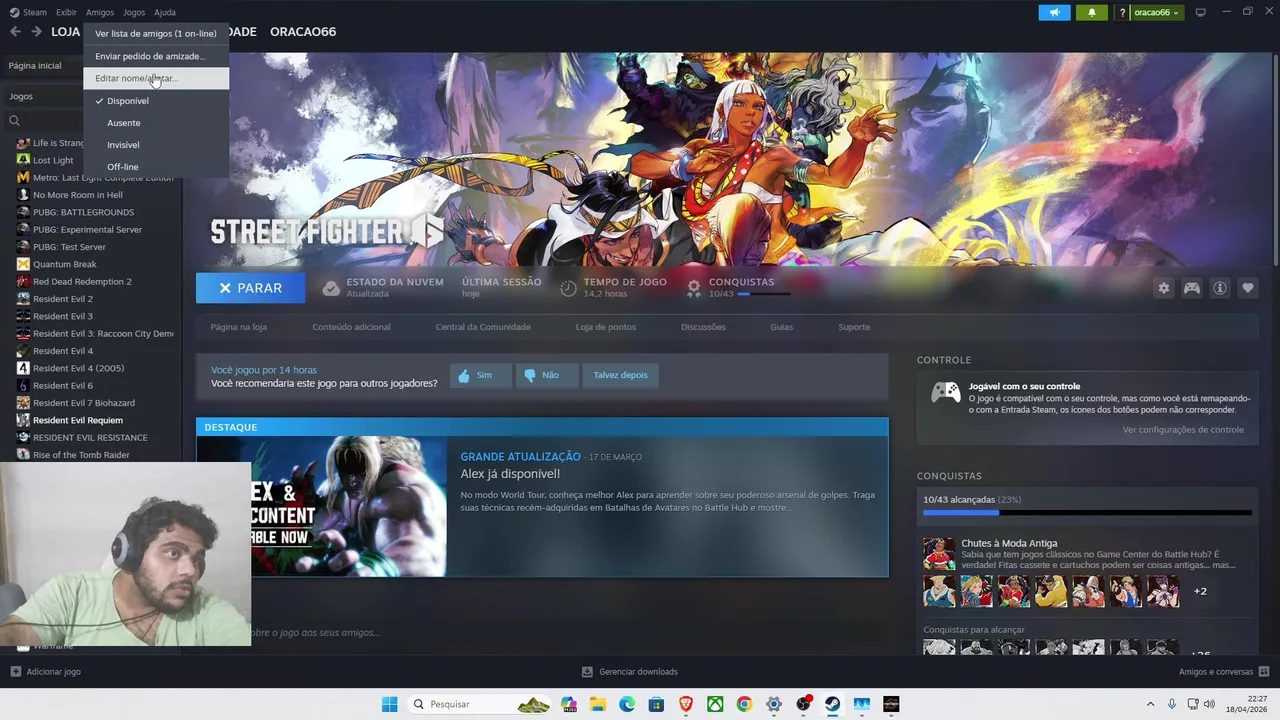Choose Enviar pedido de amizade
Screen dimensions: 1280x720
pyautogui.click(x=156, y=56)
